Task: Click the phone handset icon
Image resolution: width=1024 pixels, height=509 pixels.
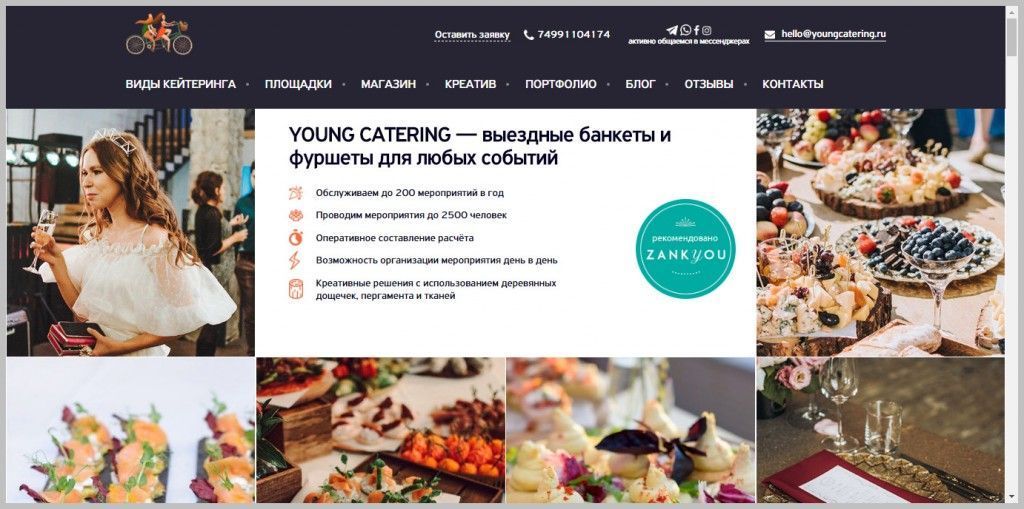Action: pyautogui.click(x=529, y=35)
